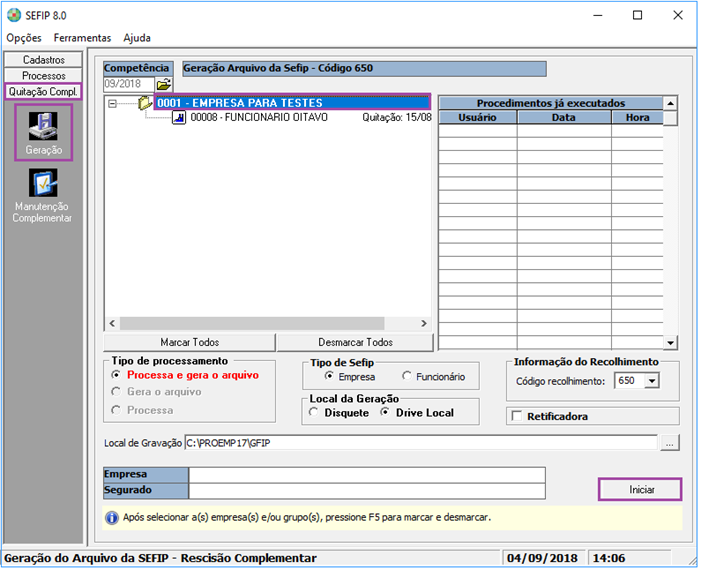Click the blue info icon in hint bar
This screenshot has height=570, width=701.
coord(112,518)
